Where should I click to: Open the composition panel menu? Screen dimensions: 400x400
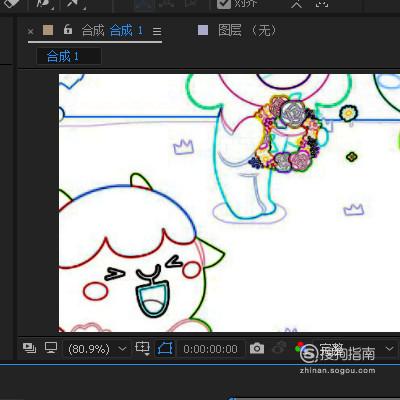(157, 32)
